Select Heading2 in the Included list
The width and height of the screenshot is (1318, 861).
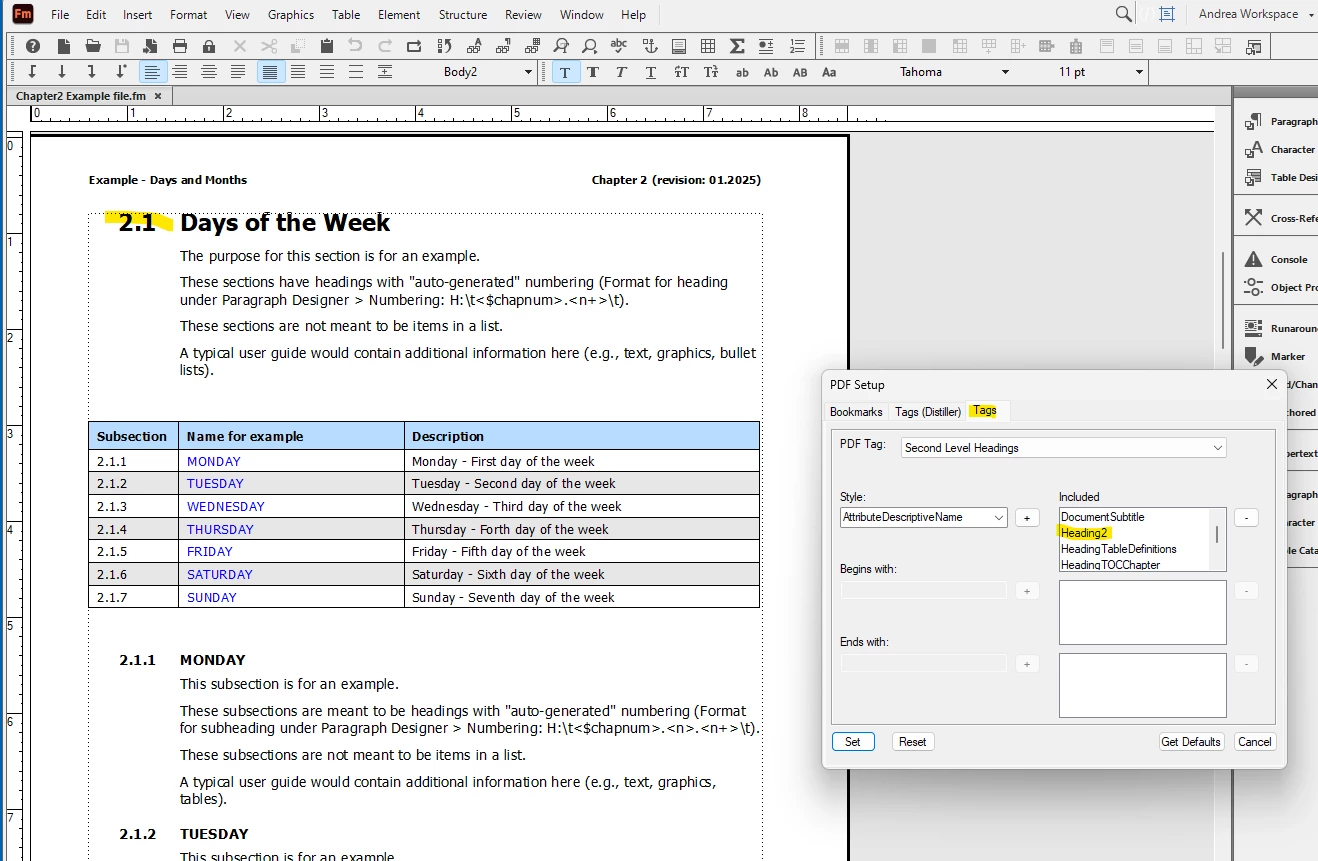pos(1084,533)
